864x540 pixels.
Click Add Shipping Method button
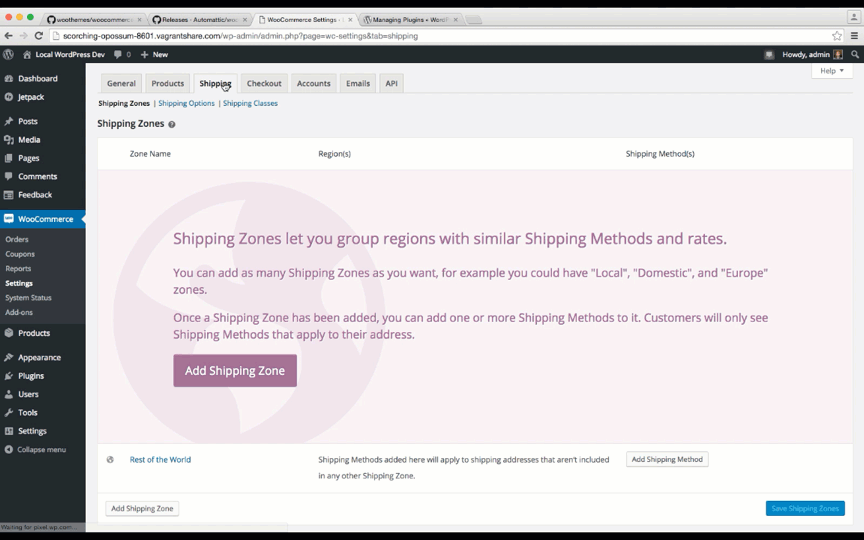(667, 459)
